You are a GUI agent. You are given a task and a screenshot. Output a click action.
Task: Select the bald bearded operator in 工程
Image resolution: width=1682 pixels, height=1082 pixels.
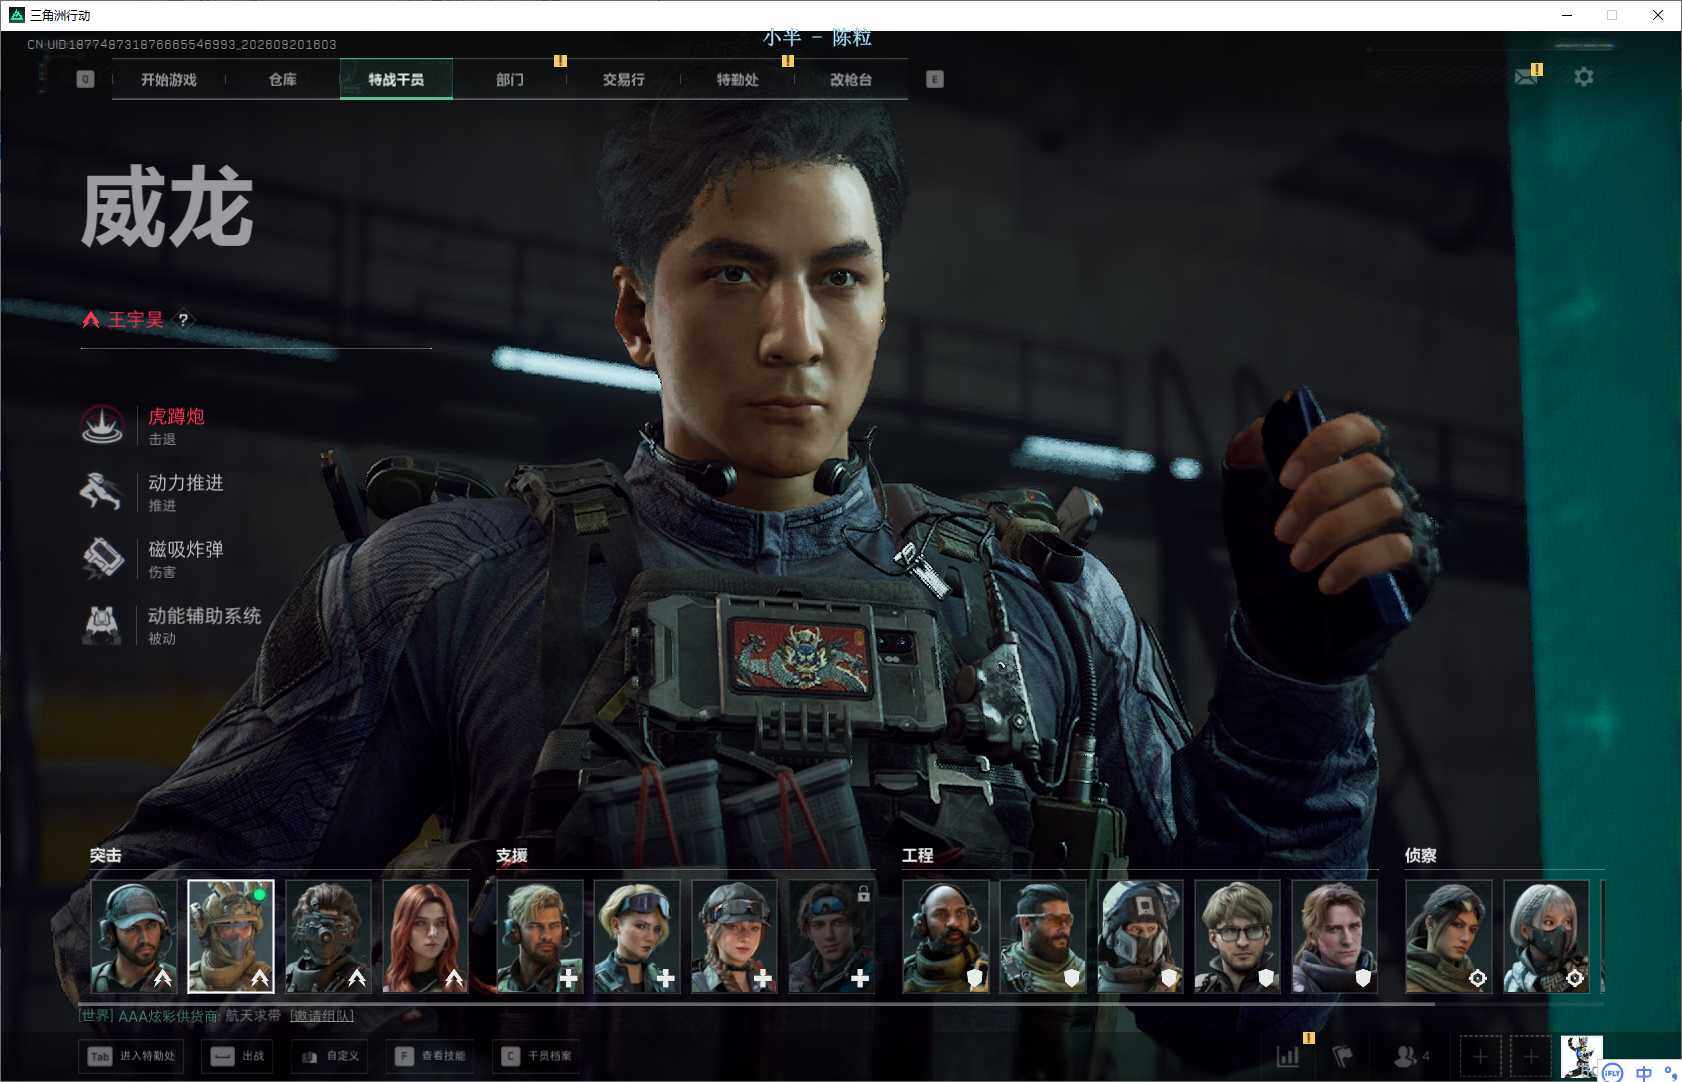pyautogui.click(x=946, y=937)
